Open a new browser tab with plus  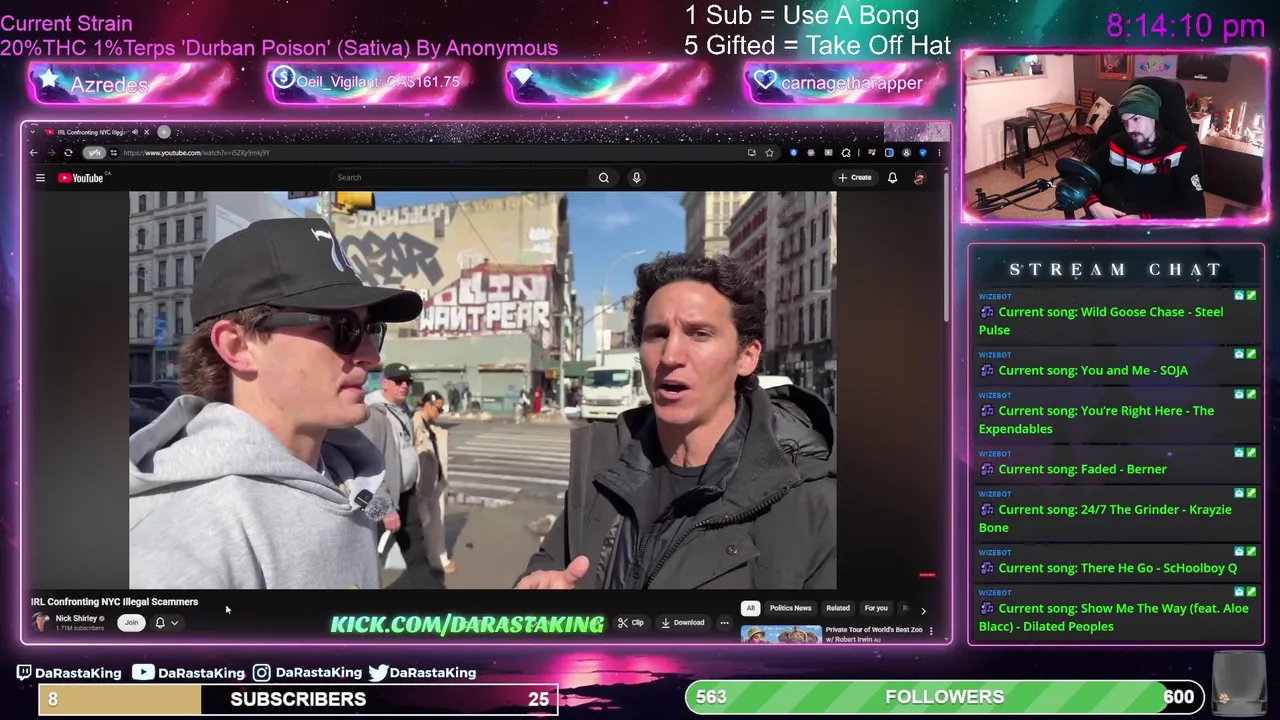164,132
